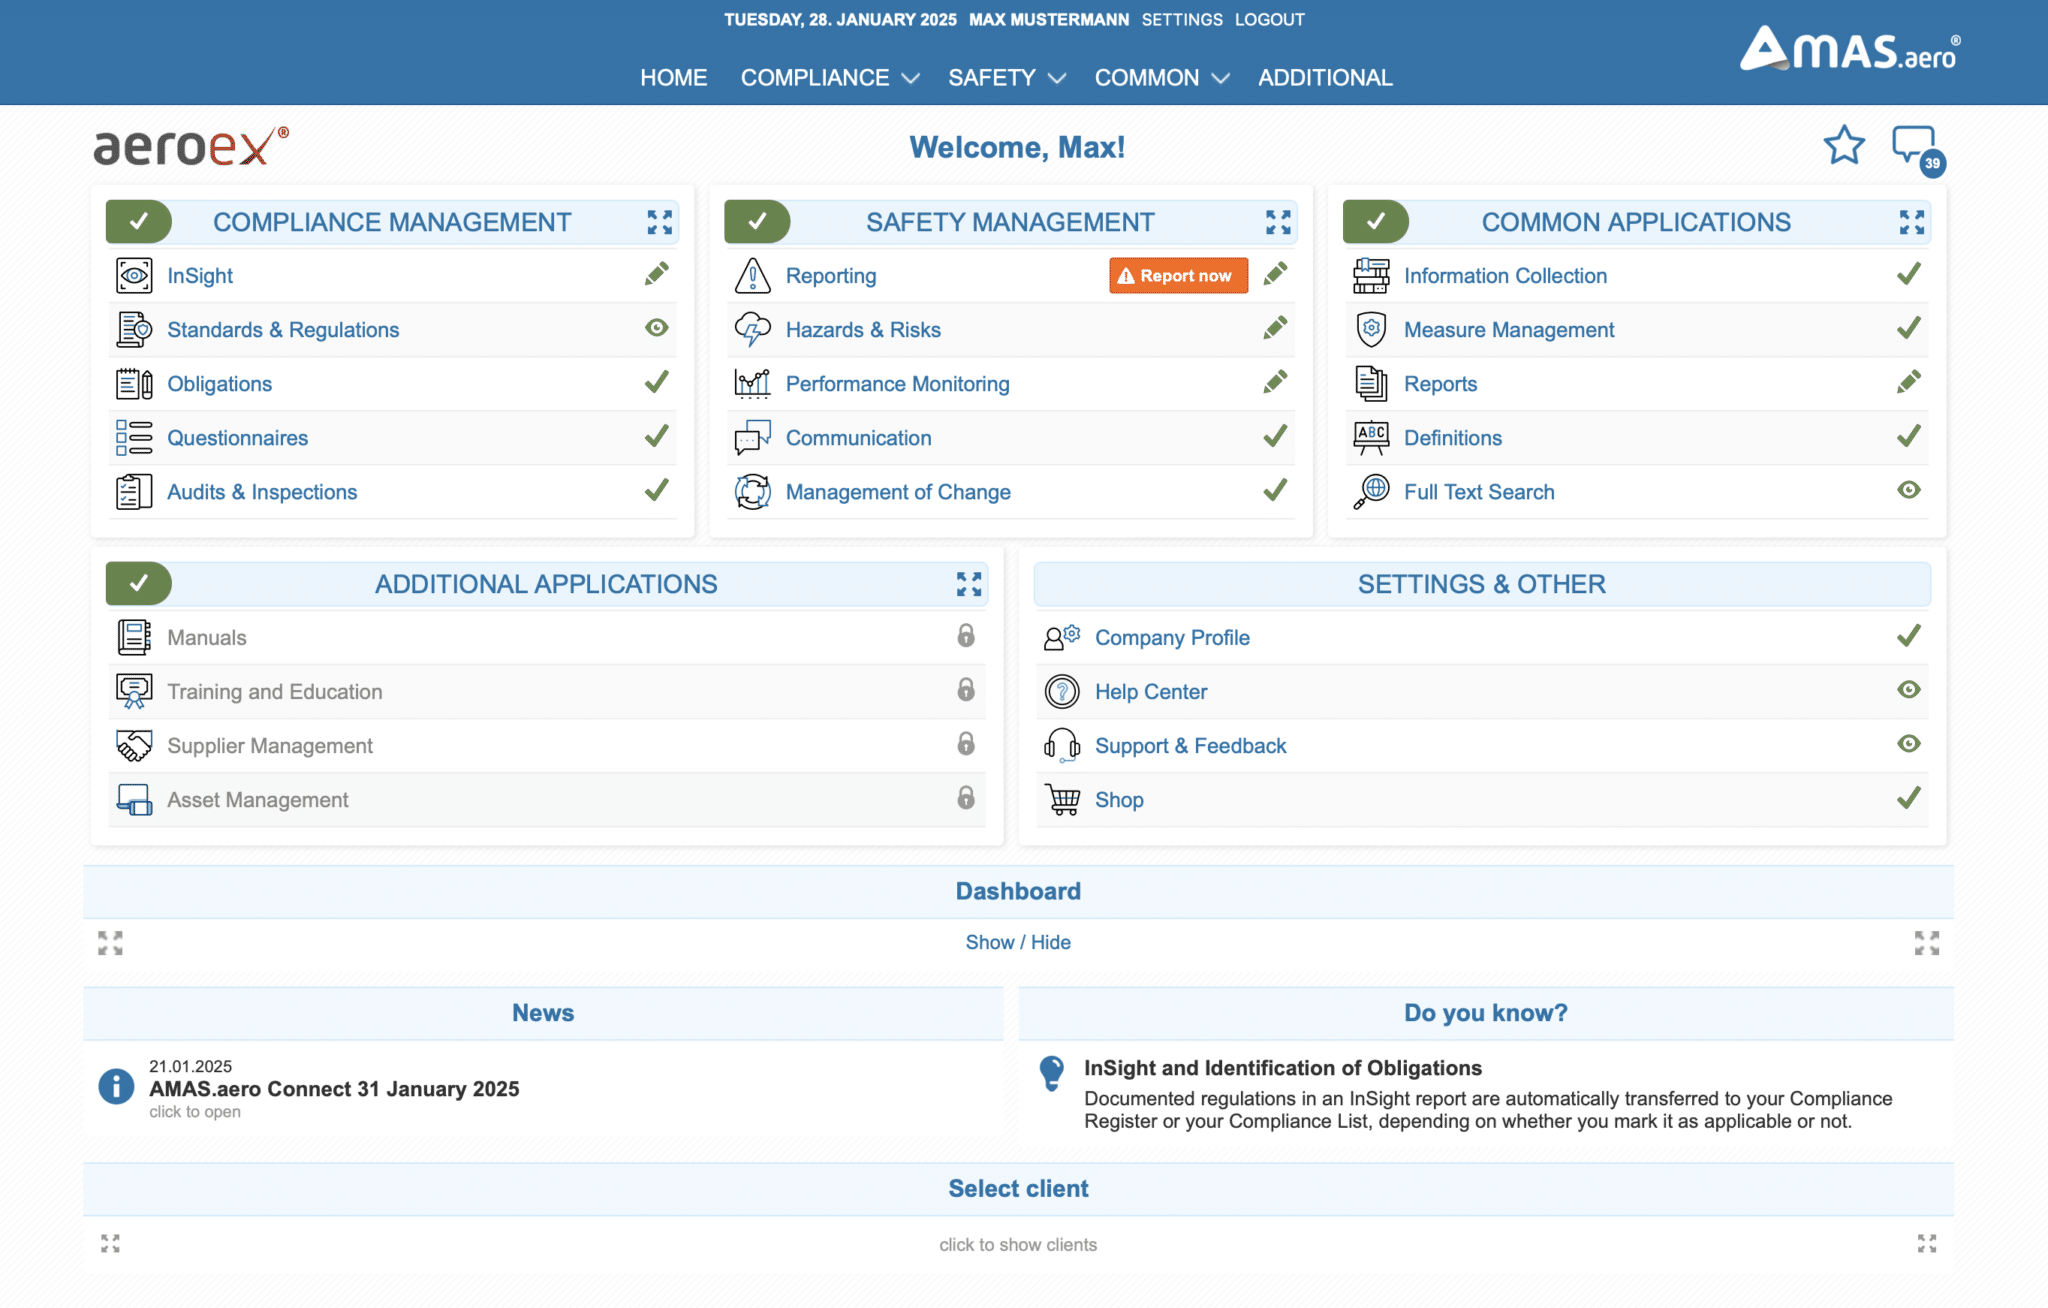Select the Performance Monitoring chart icon
Screen dimensions: 2048x1308
pos(753,382)
